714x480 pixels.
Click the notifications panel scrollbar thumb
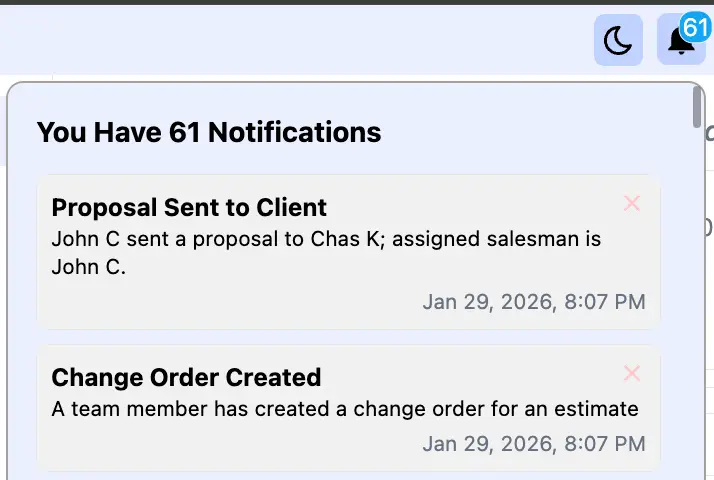(696, 108)
